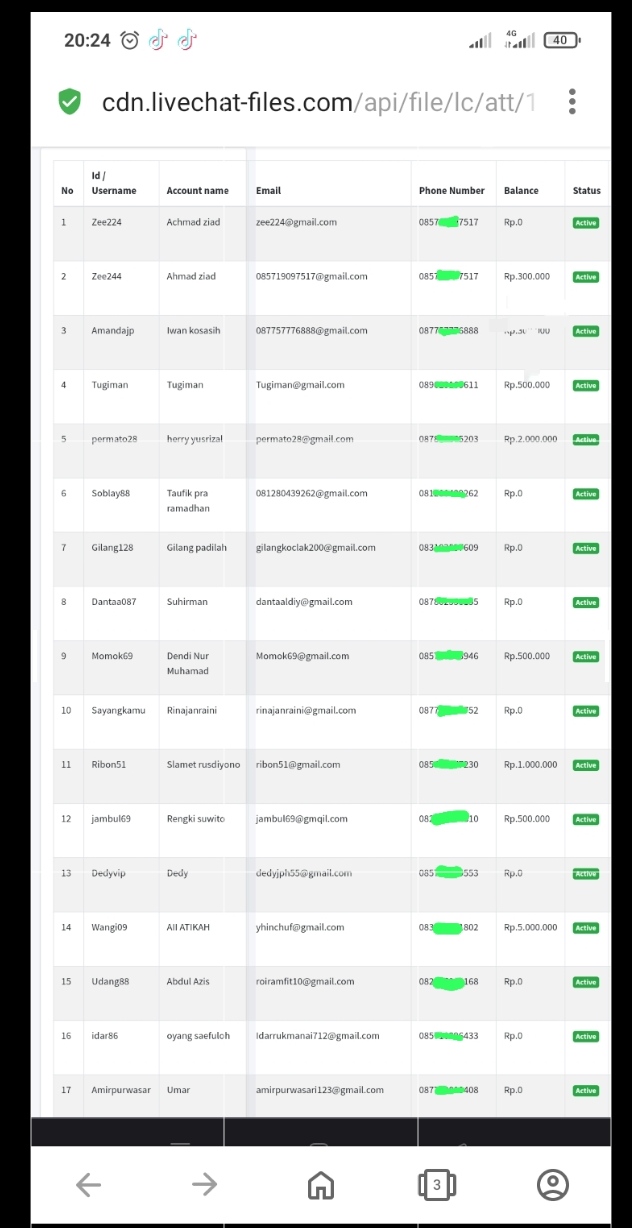Viewport: 632px width, 1228px height.
Task: Click email gilangkoclak200@gmail.com
Action: click(315, 548)
